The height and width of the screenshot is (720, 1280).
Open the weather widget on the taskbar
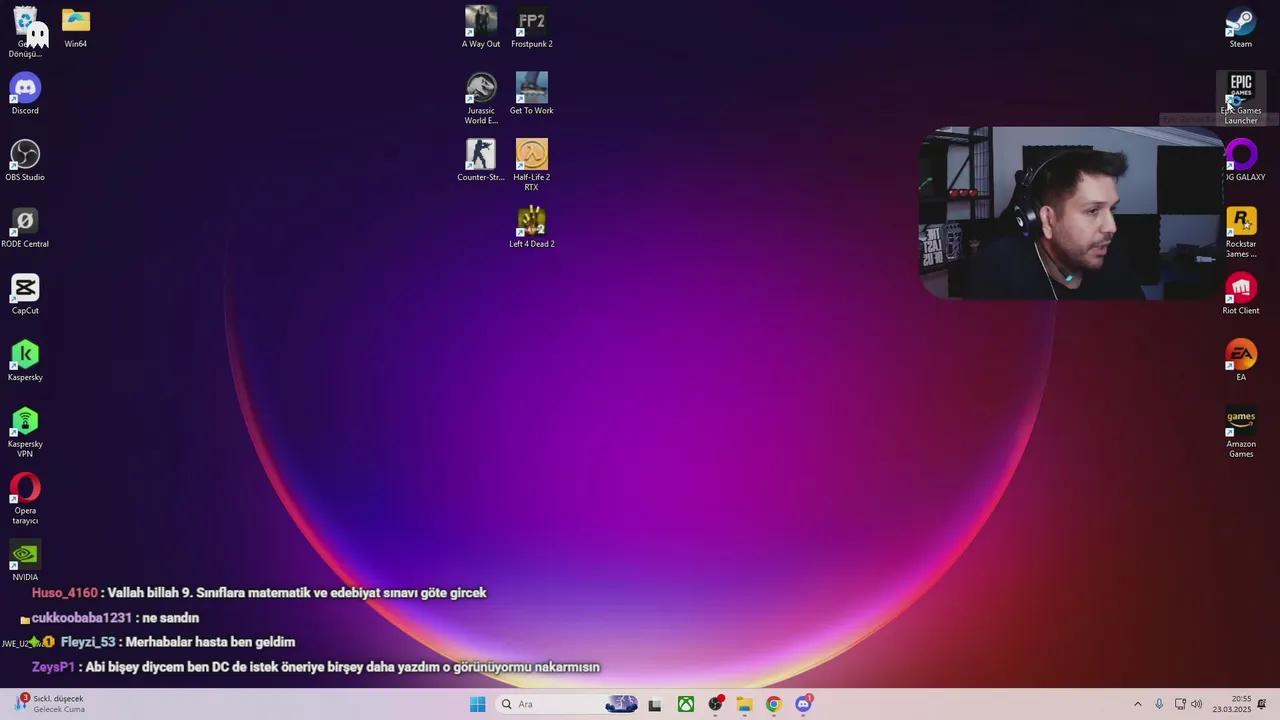[x=50, y=704]
